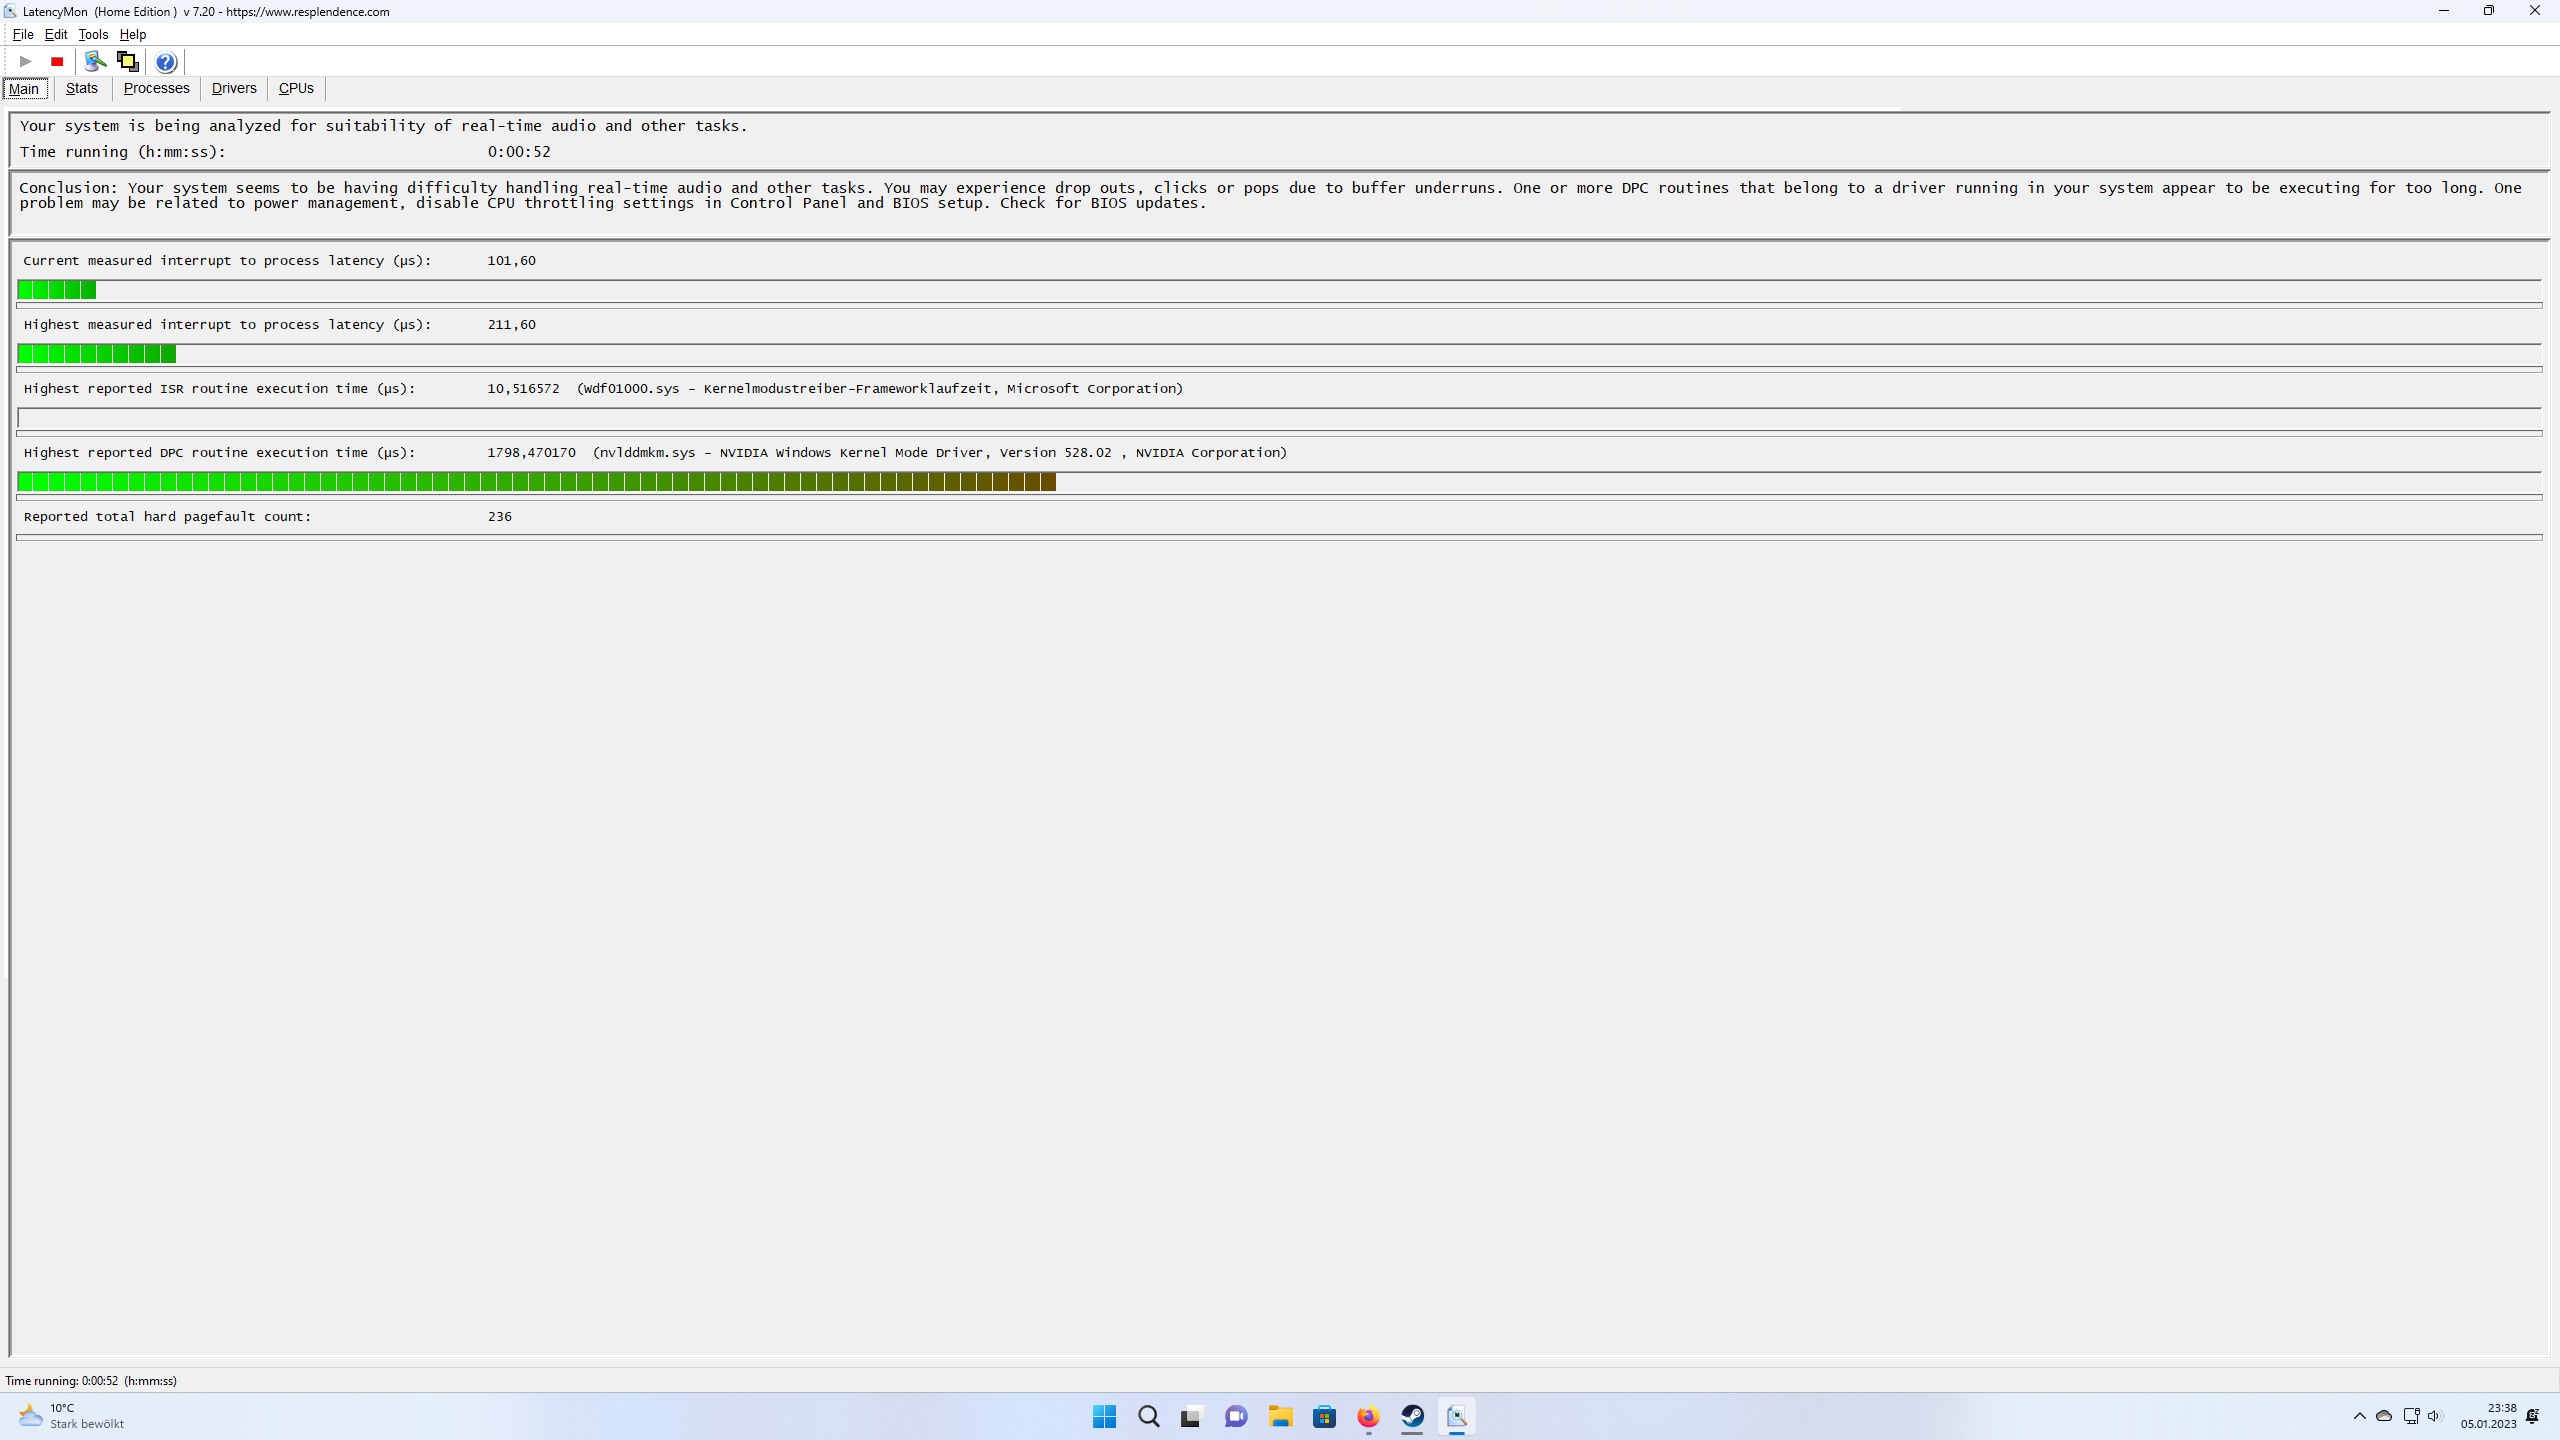The height and width of the screenshot is (1440, 2560).
Task: Click the LatencyMon taskbar icon
Action: pos(1457,1416)
